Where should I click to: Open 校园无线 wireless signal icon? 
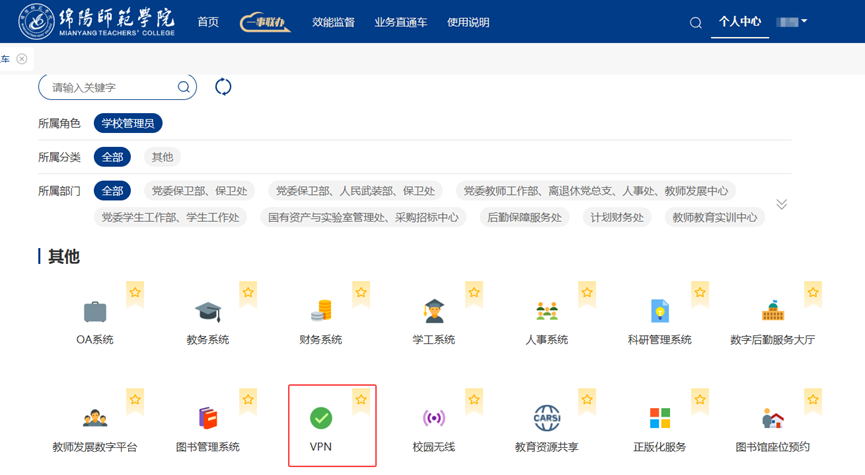click(434, 418)
